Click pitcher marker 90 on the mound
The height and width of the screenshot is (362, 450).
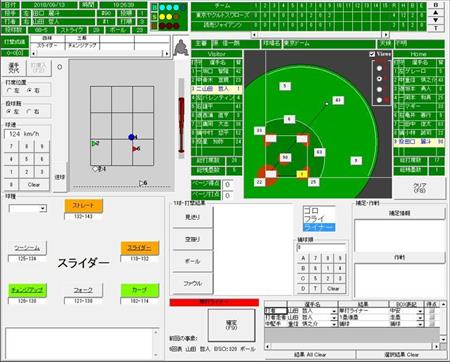point(285,157)
